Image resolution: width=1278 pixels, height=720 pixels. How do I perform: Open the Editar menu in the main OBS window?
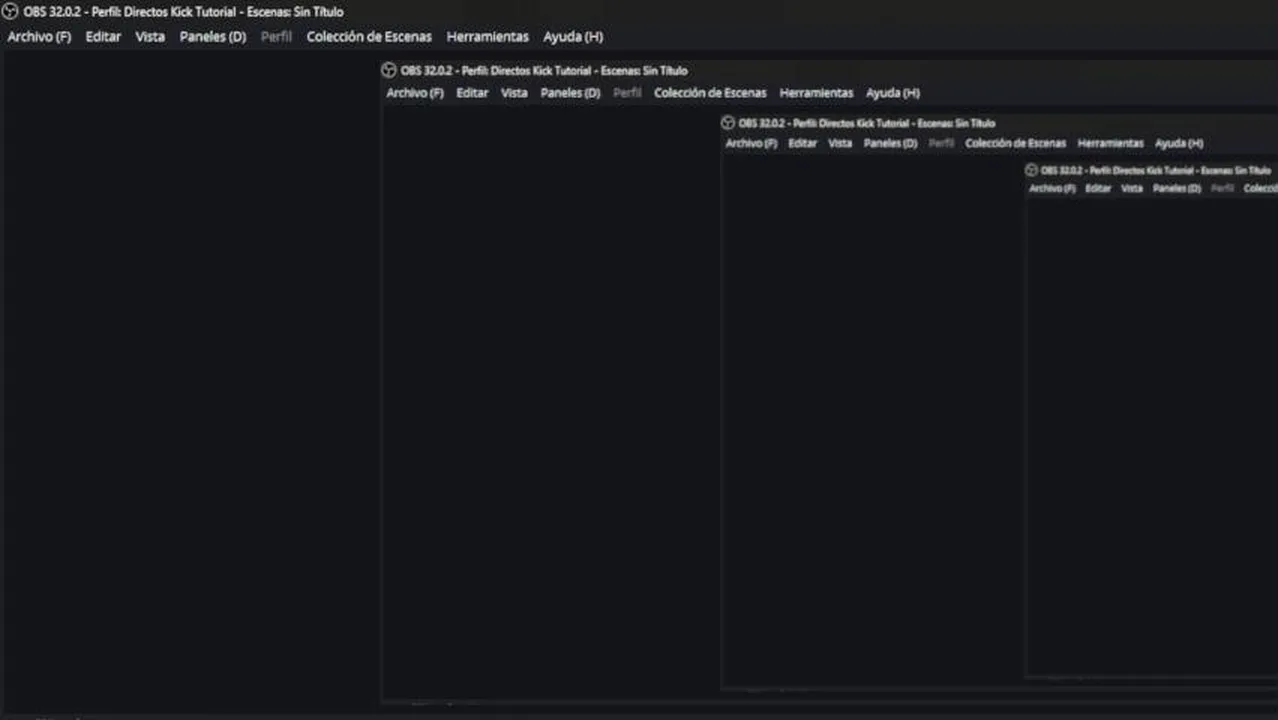point(103,37)
